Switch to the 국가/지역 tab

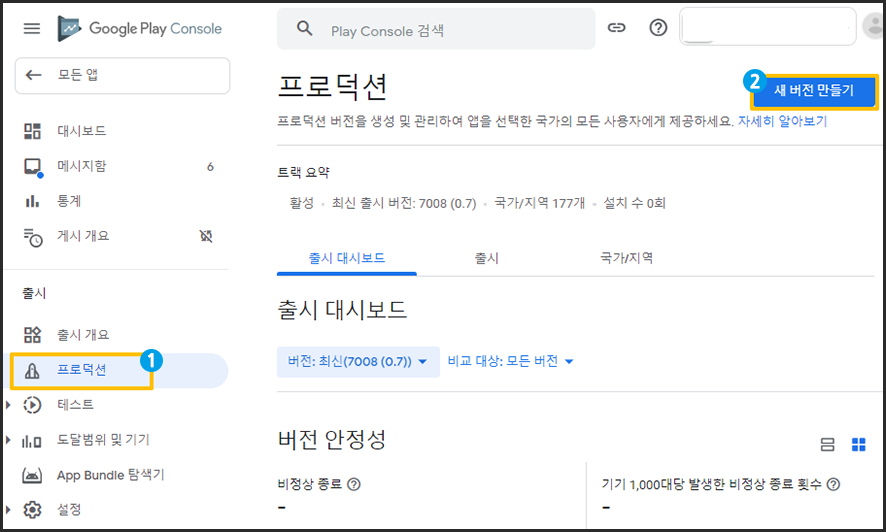(x=626, y=258)
